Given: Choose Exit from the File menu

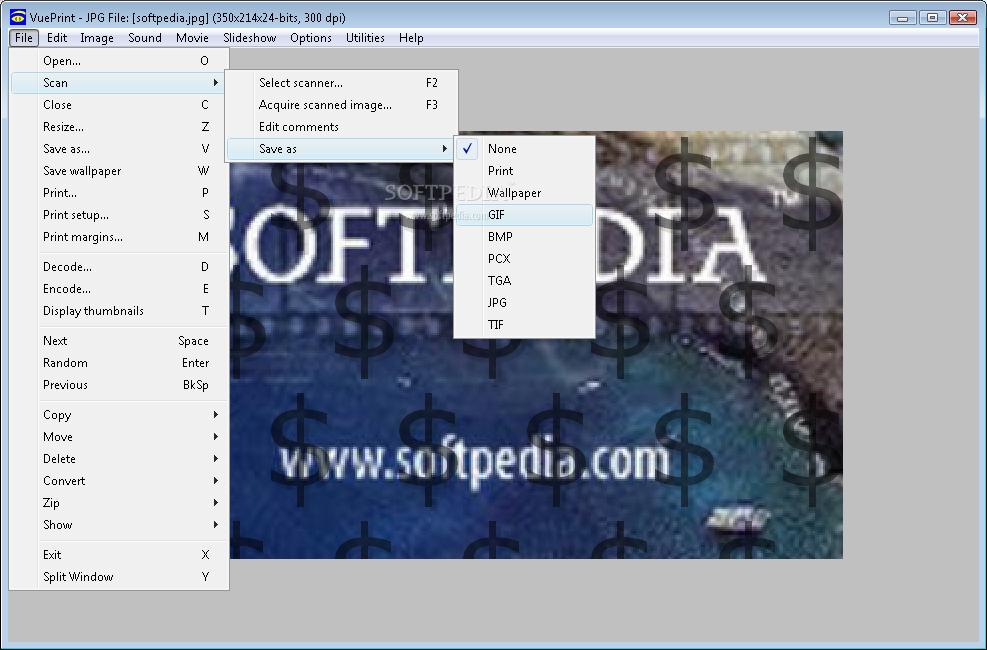Looking at the screenshot, I should [119, 555].
